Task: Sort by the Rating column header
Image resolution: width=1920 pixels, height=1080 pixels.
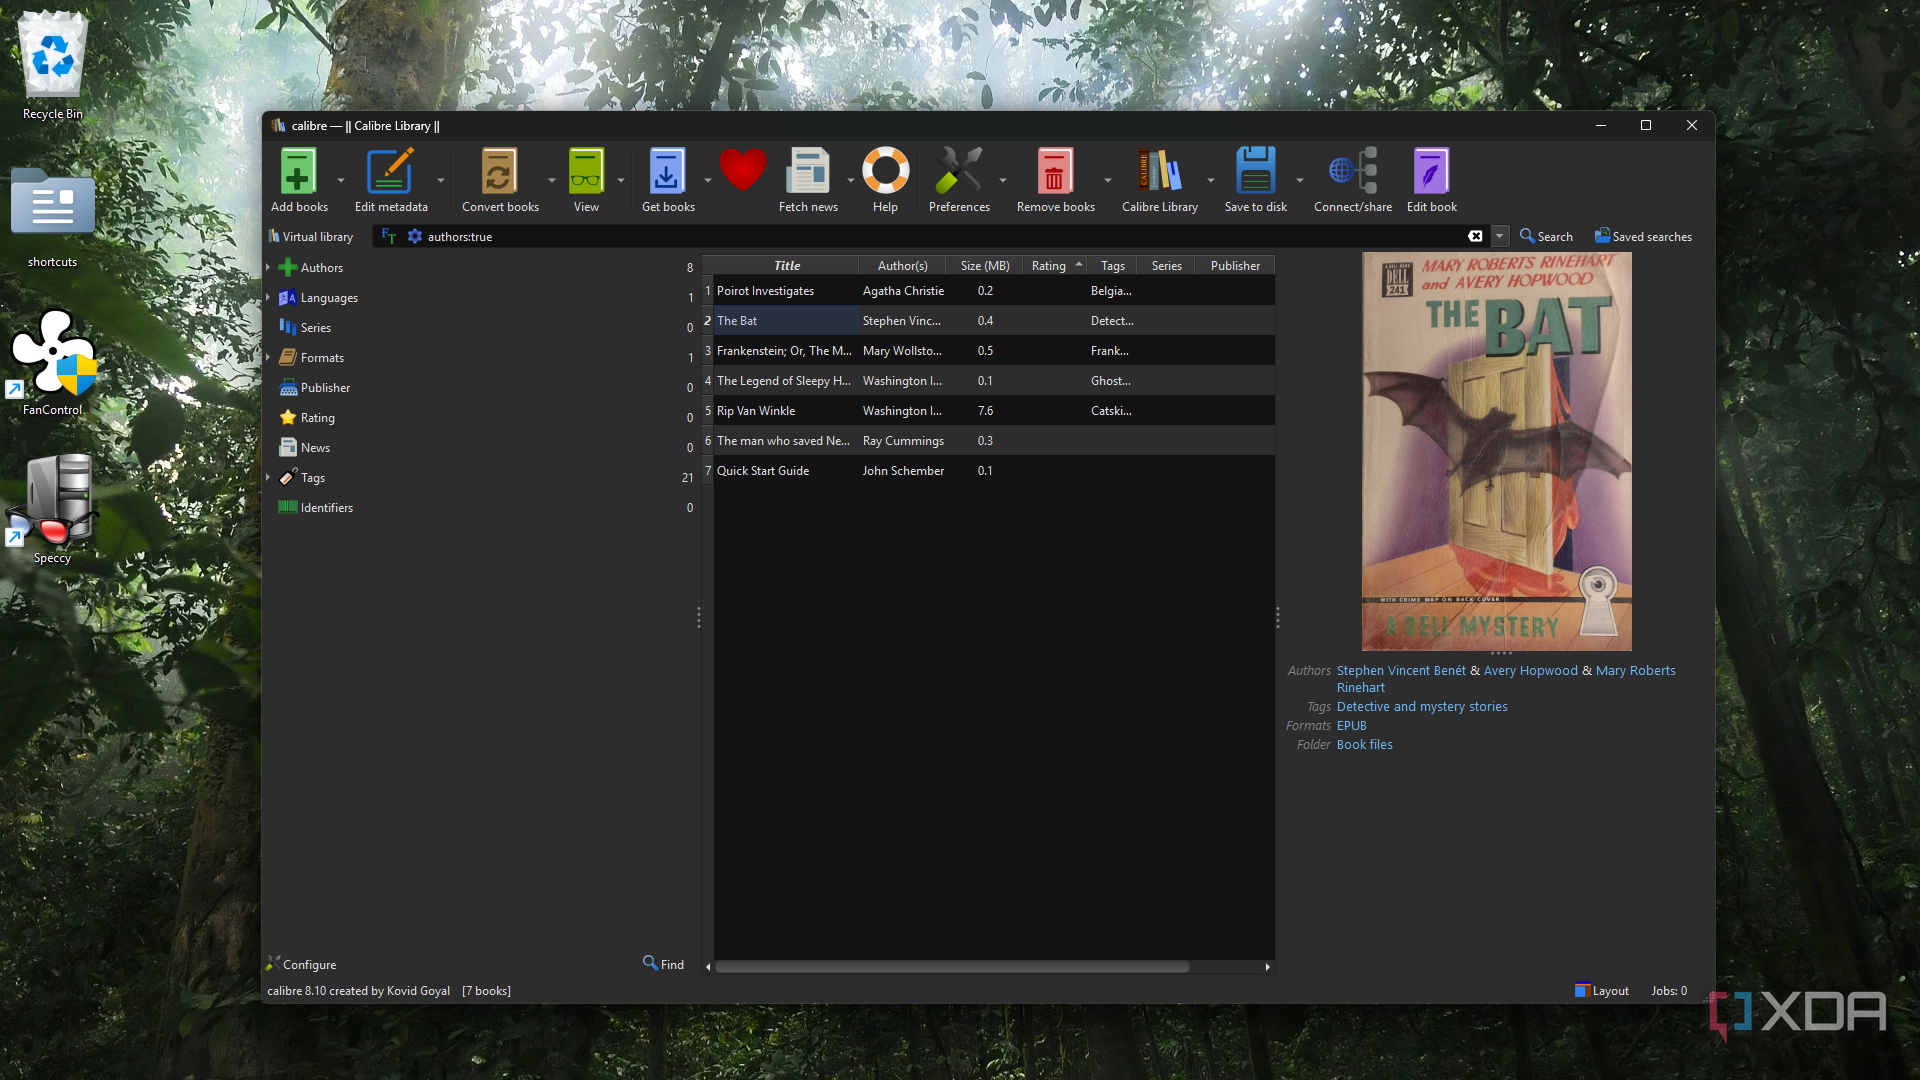Action: (x=1054, y=265)
